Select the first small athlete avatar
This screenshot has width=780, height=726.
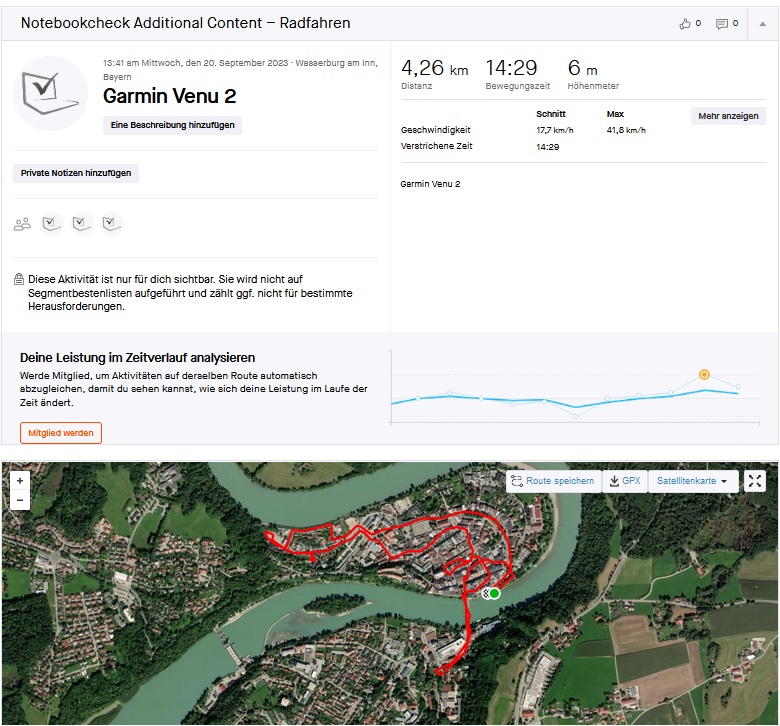pyautogui.click(x=53, y=224)
